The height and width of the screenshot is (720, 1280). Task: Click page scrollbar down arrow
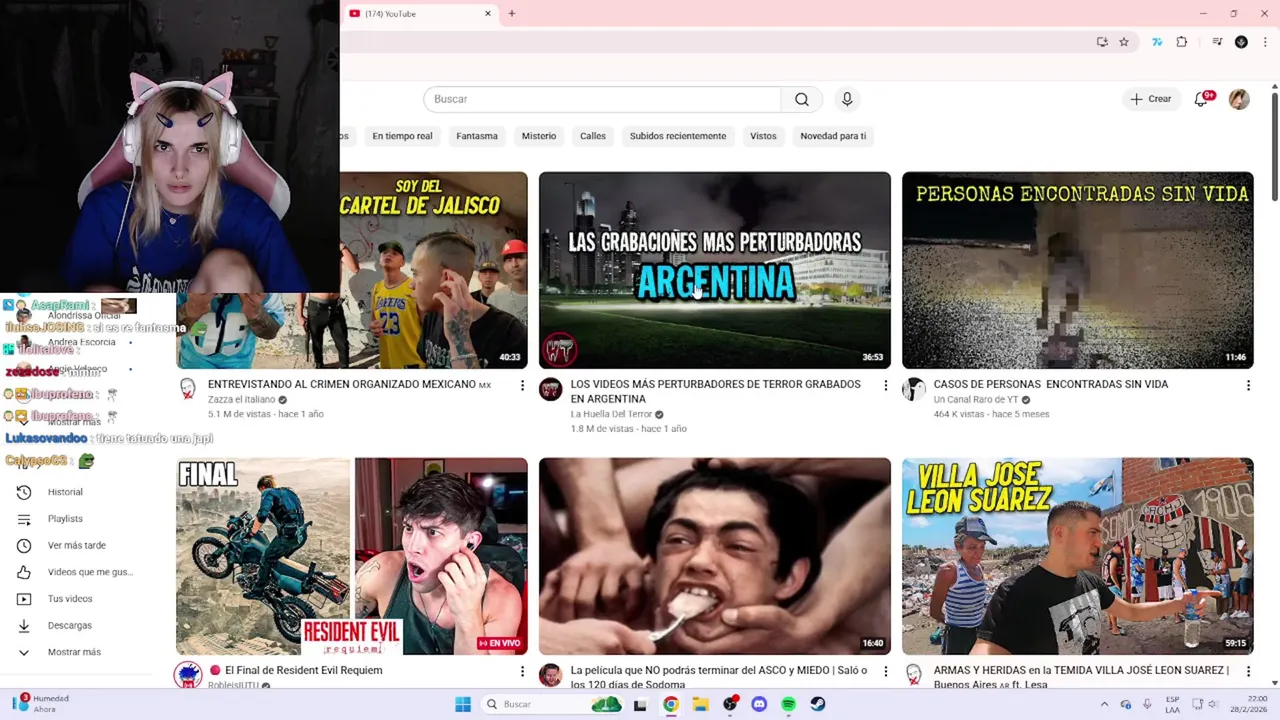click(1274, 683)
